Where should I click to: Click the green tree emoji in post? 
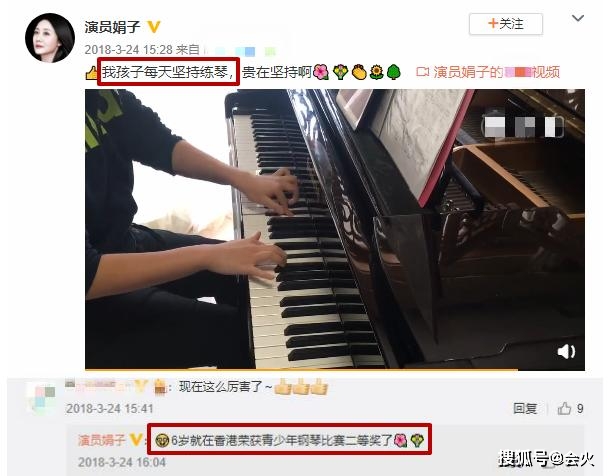[x=393, y=72]
